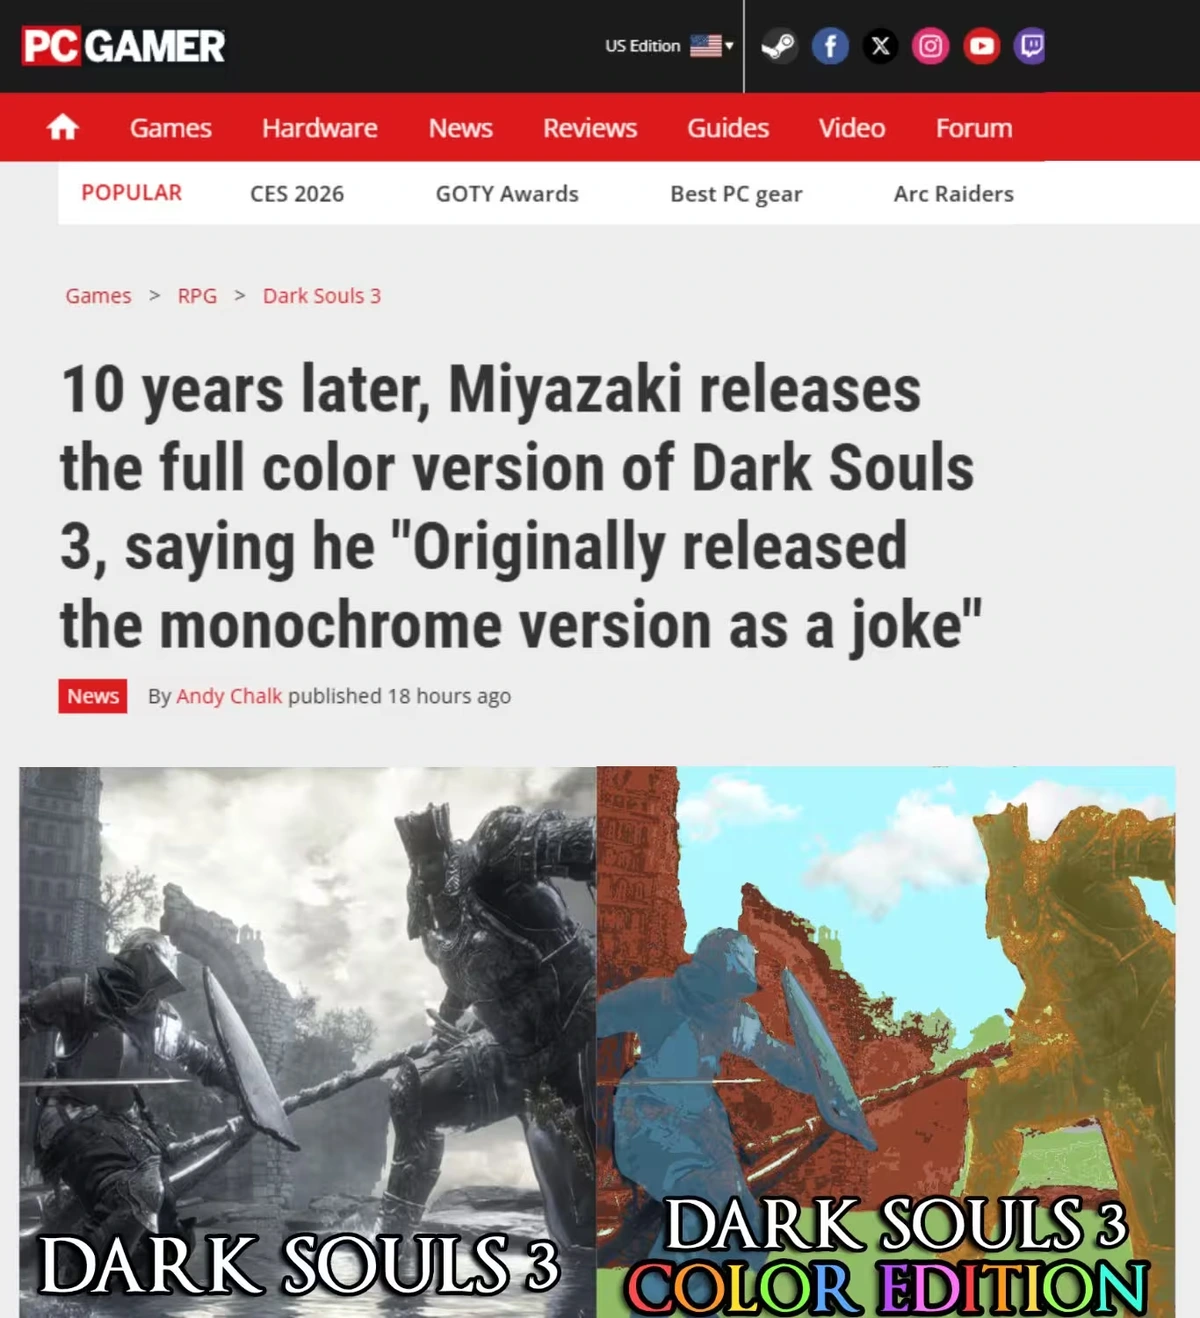The image size is (1200, 1318).
Task: Open author Andy Chalk's page
Action: click(229, 696)
